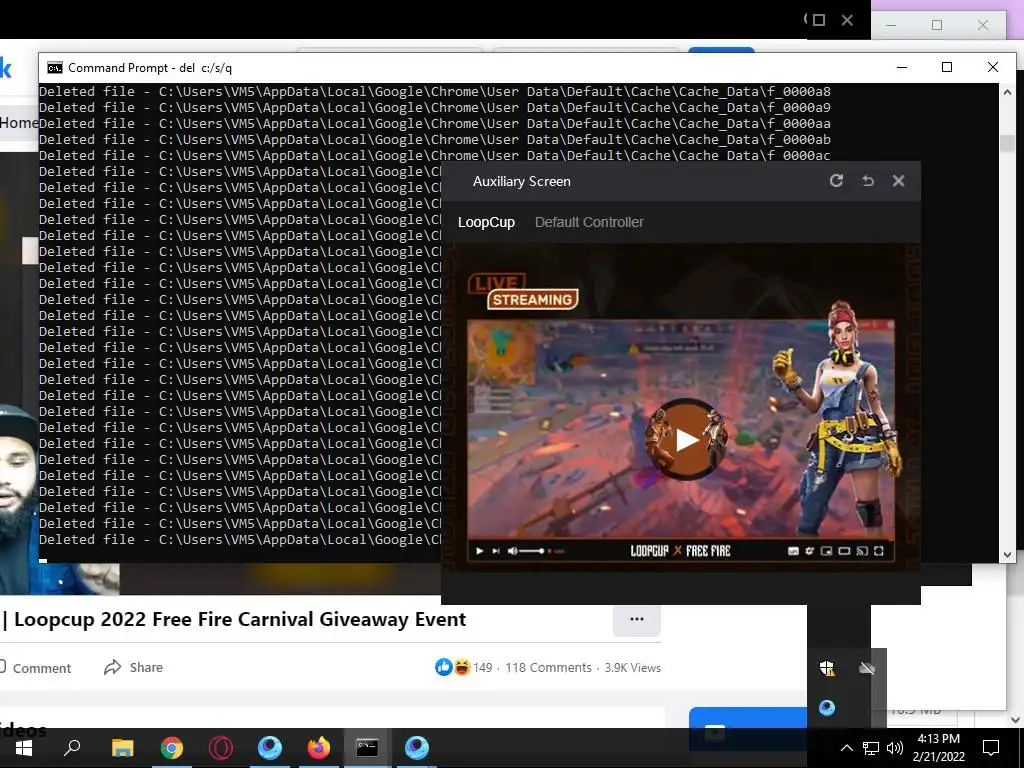Open Windows Security shield tray icon
This screenshot has width=1024, height=768.
[827, 668]
